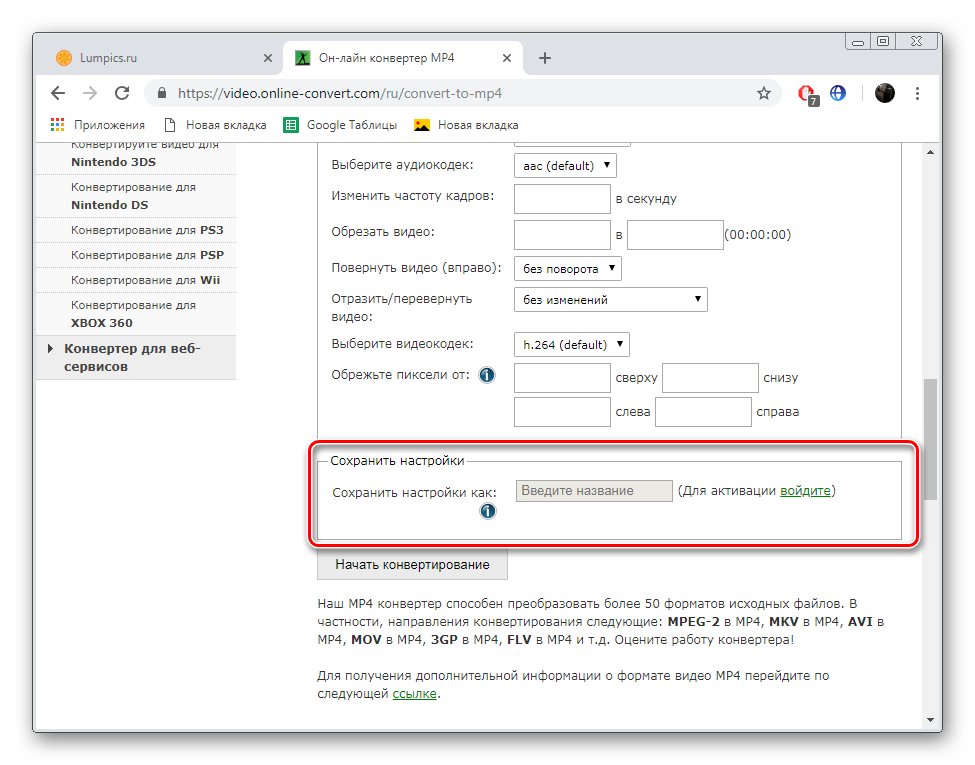The height and width of the screenshot is (765, 975).
Task: Start conversion with Начать конвертирование button
Action: (x=412, y=565)
